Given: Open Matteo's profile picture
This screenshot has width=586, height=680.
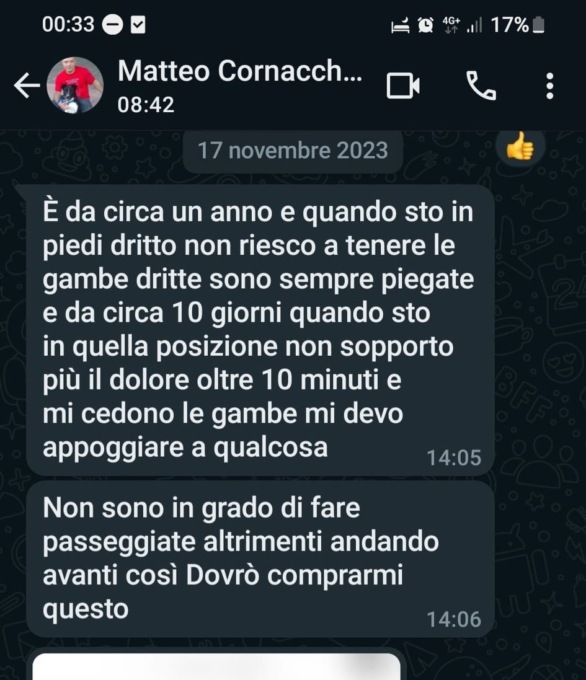Looking at the screenshot, I should coord(75,85).
